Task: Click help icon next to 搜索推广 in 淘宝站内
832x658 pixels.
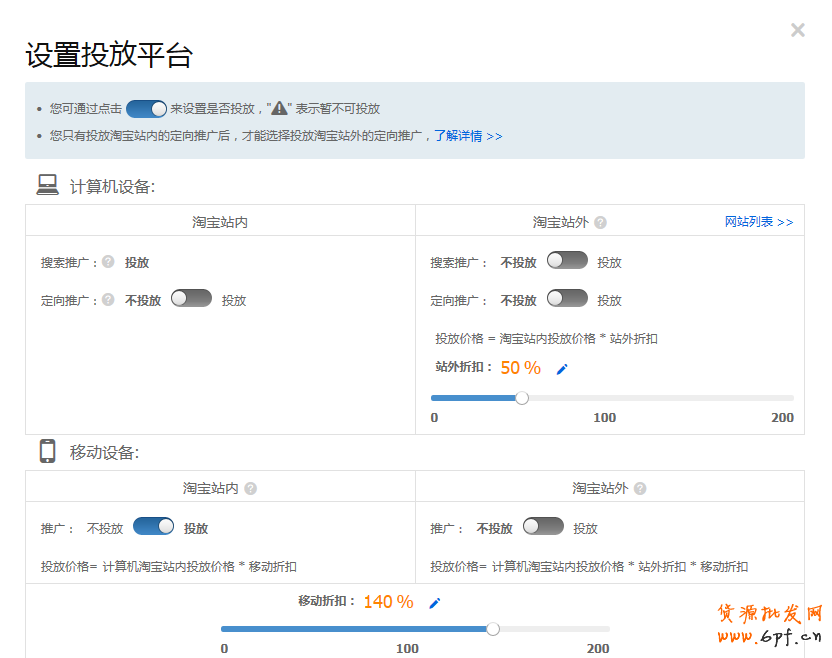Action: coord(108,262)
